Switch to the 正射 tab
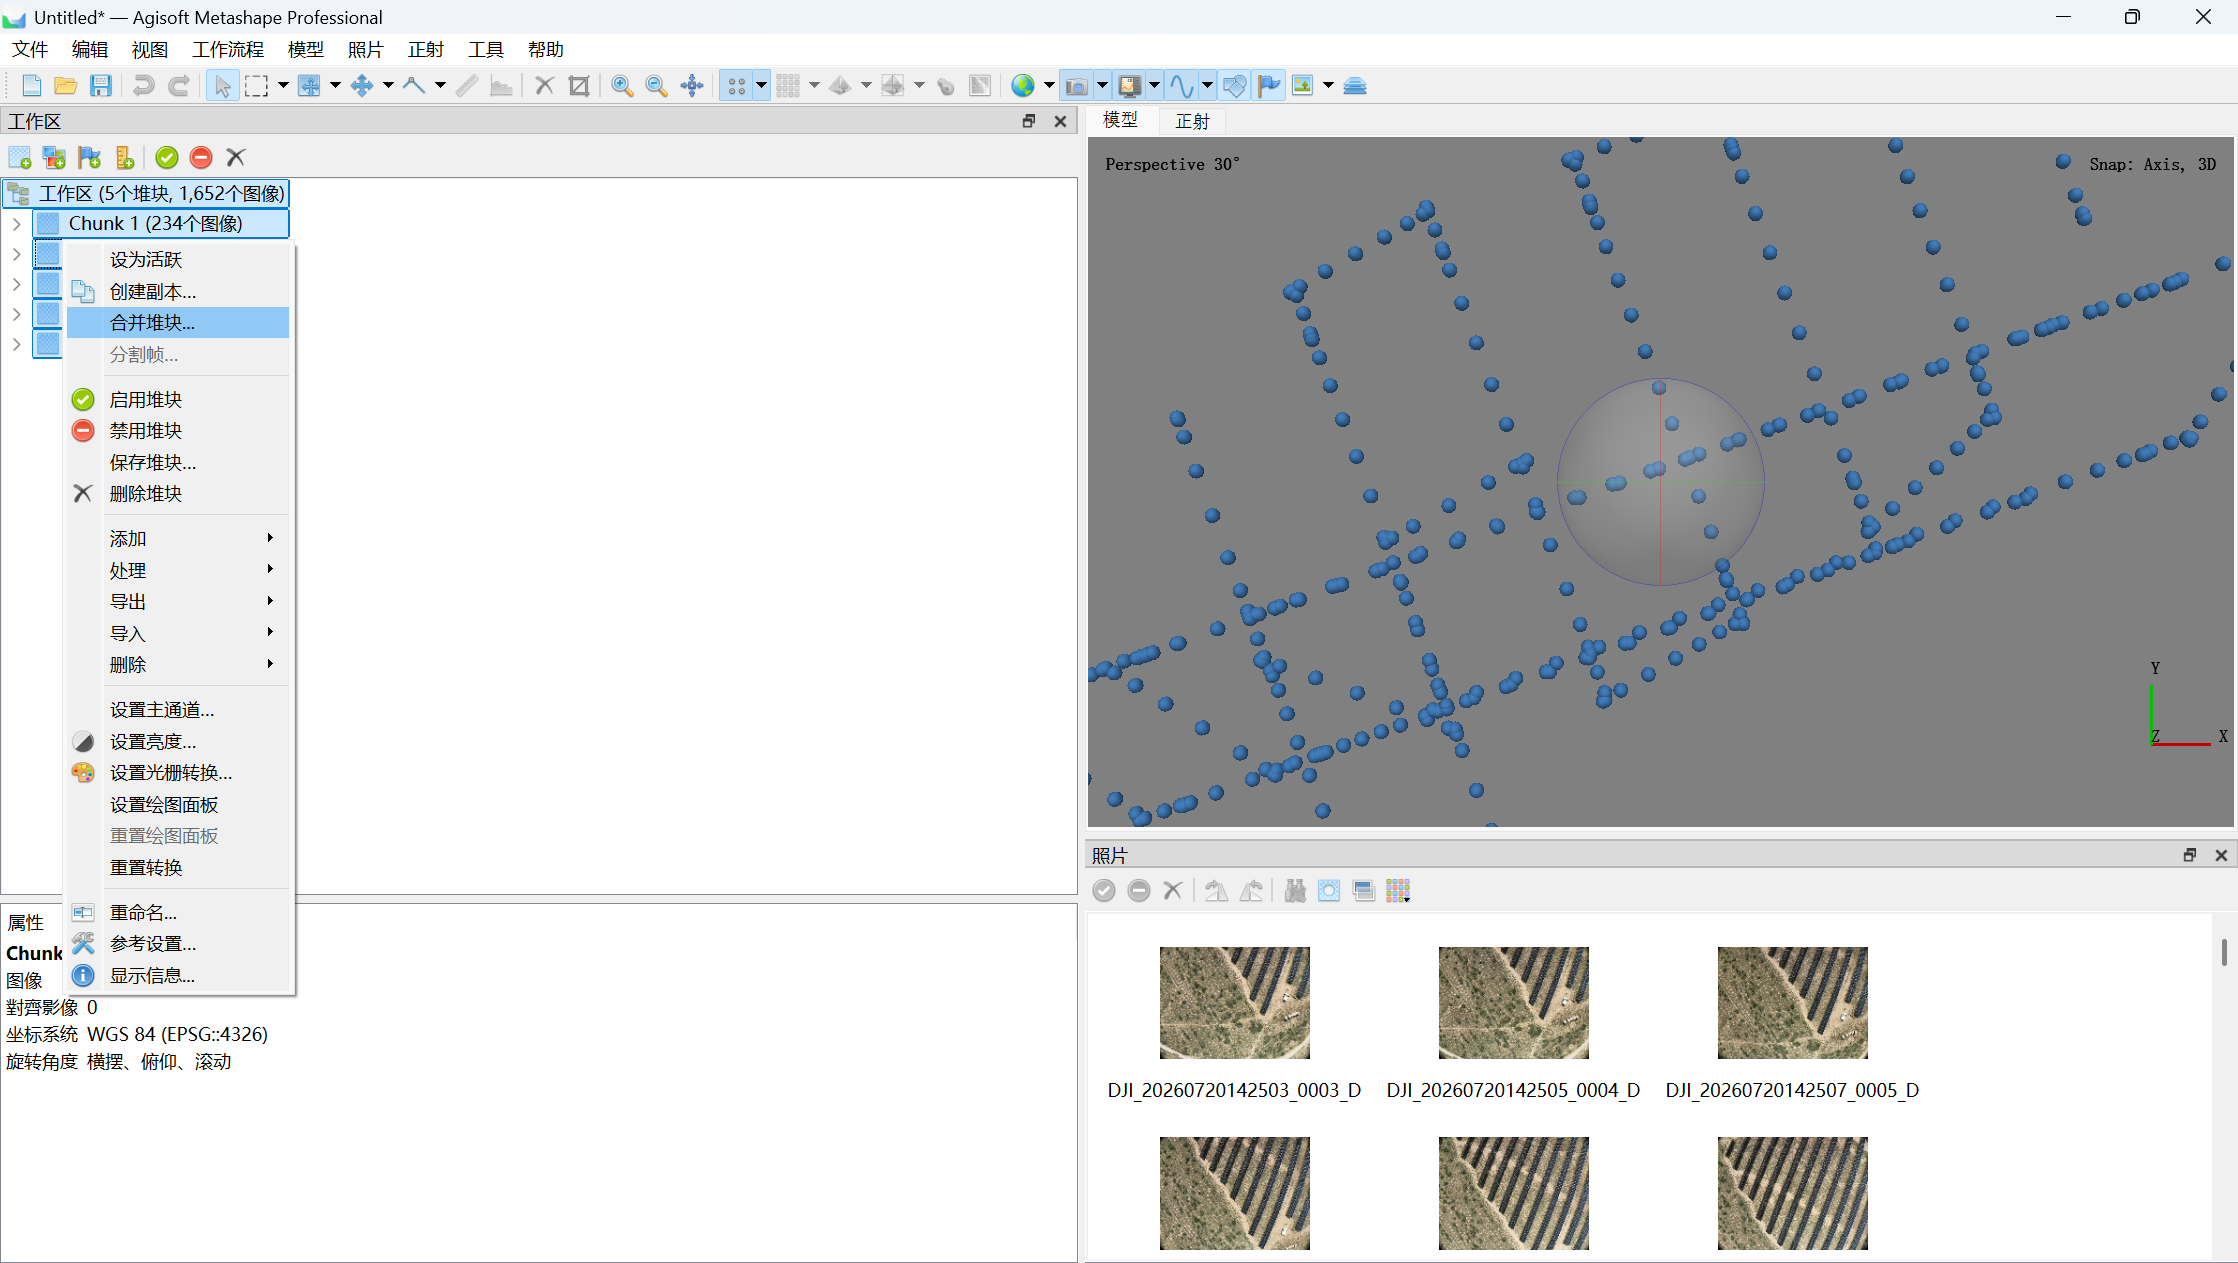This screenshot has height=1263, width=2238. [x=1192, y=121]
